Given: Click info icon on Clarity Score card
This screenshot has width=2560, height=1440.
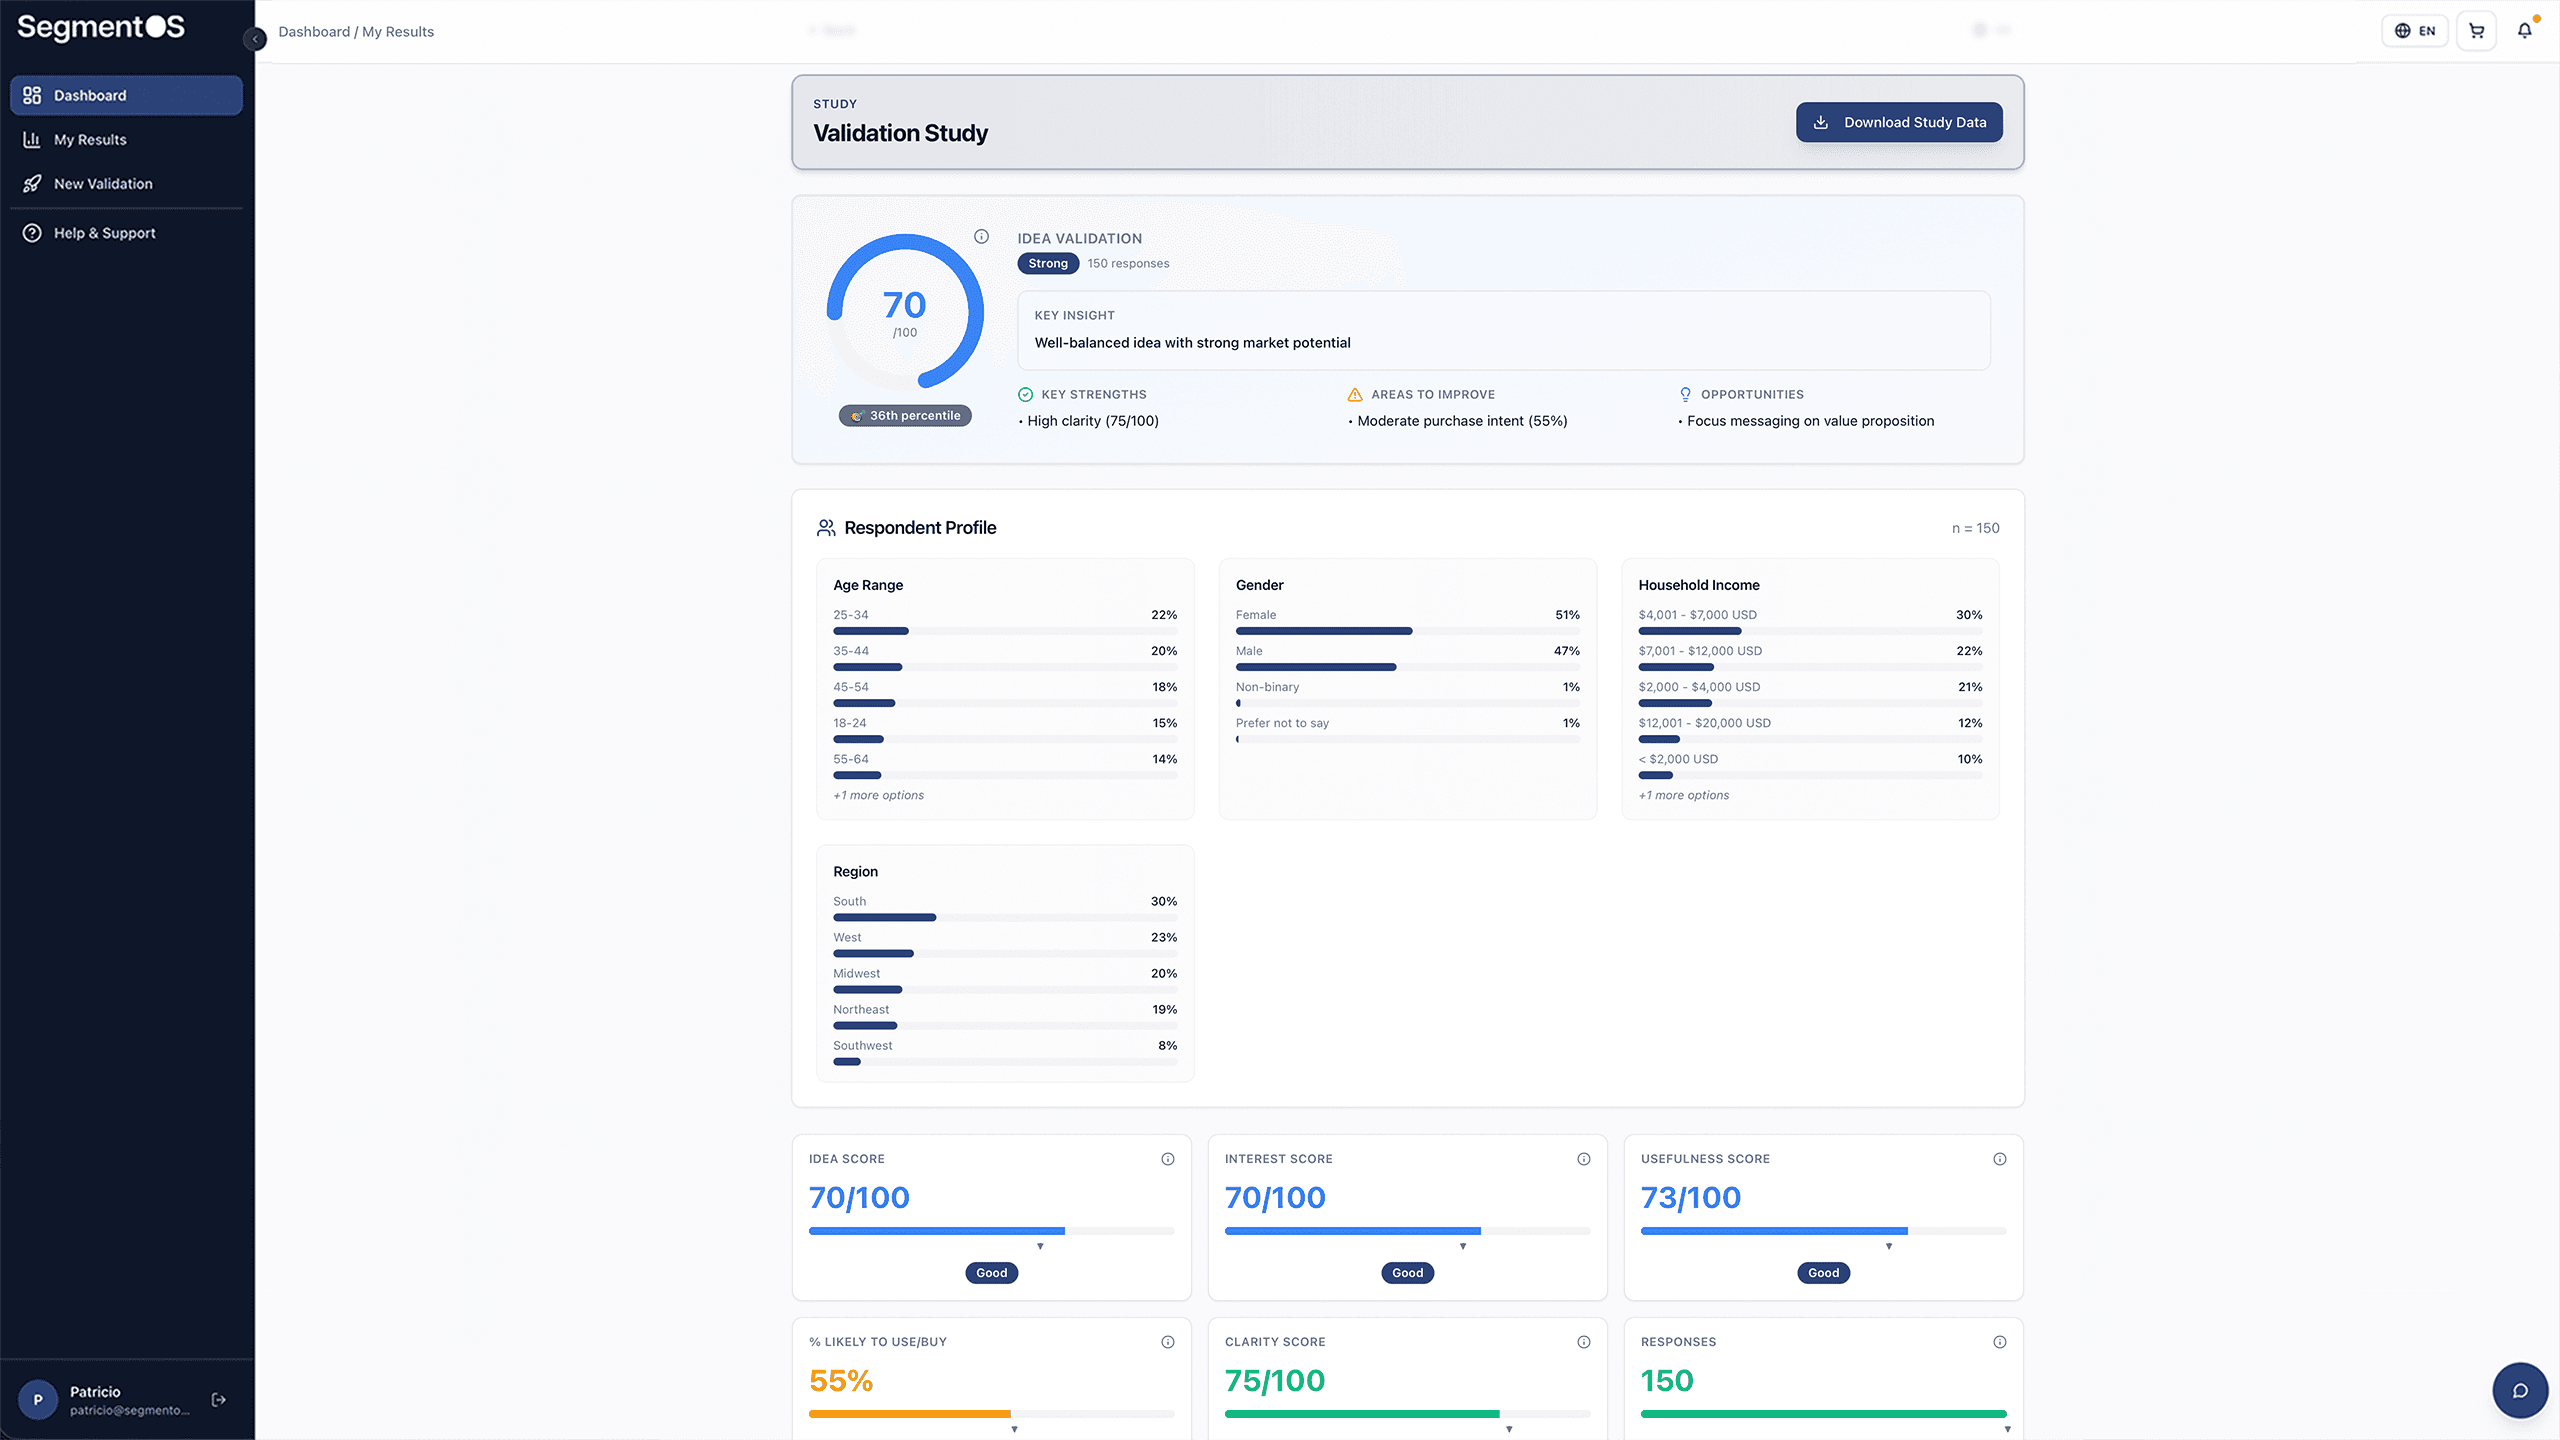Looking at the screenshot, I should click(1583, 1342).
